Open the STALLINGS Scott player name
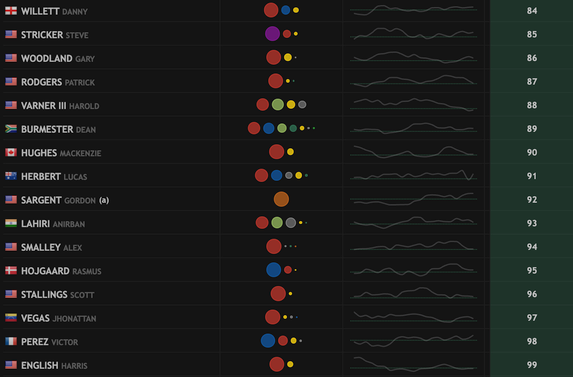The image size is (573, 377). pyautogui.click(x=58, y=294)
